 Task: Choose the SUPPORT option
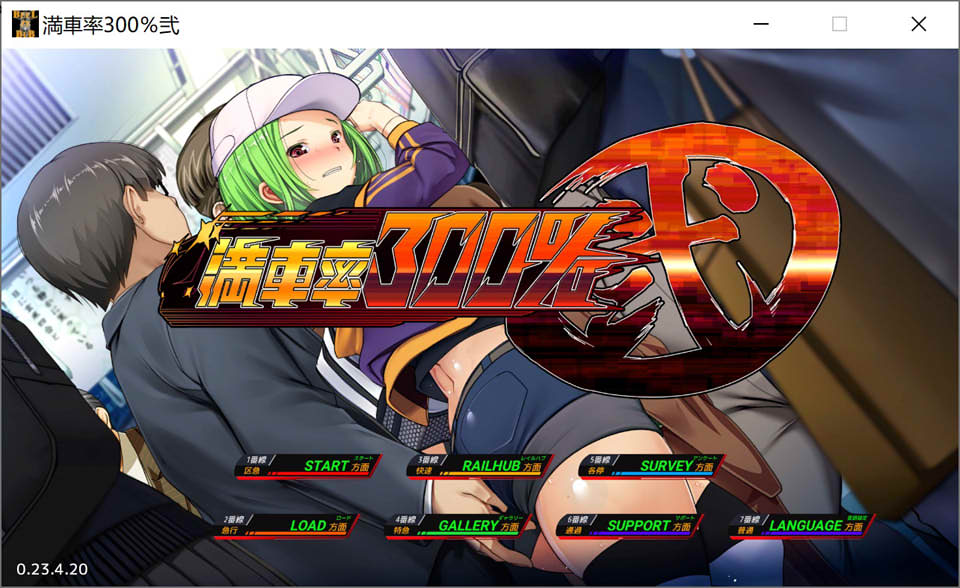[x=639, y=525]
